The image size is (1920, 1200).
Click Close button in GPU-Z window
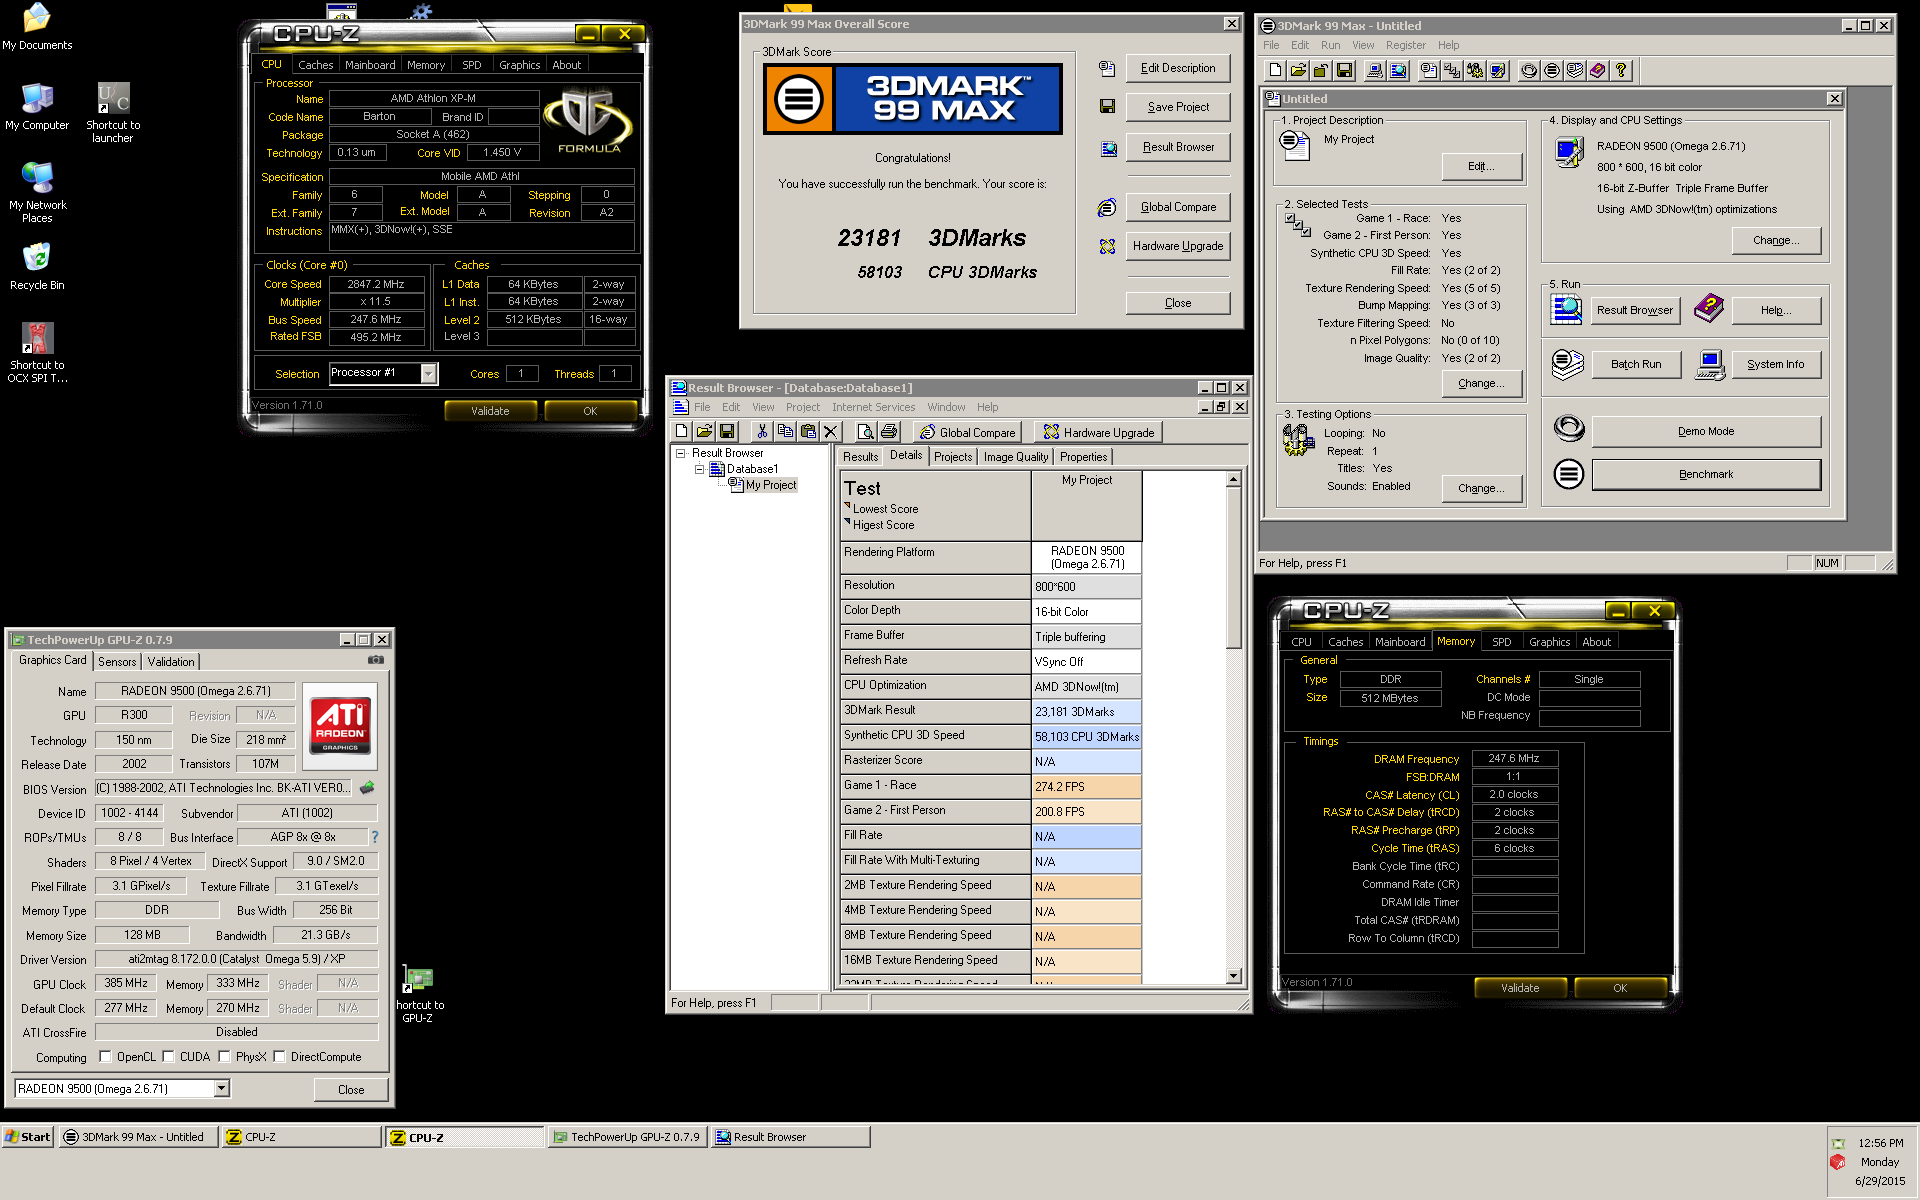click(351, 1089)
